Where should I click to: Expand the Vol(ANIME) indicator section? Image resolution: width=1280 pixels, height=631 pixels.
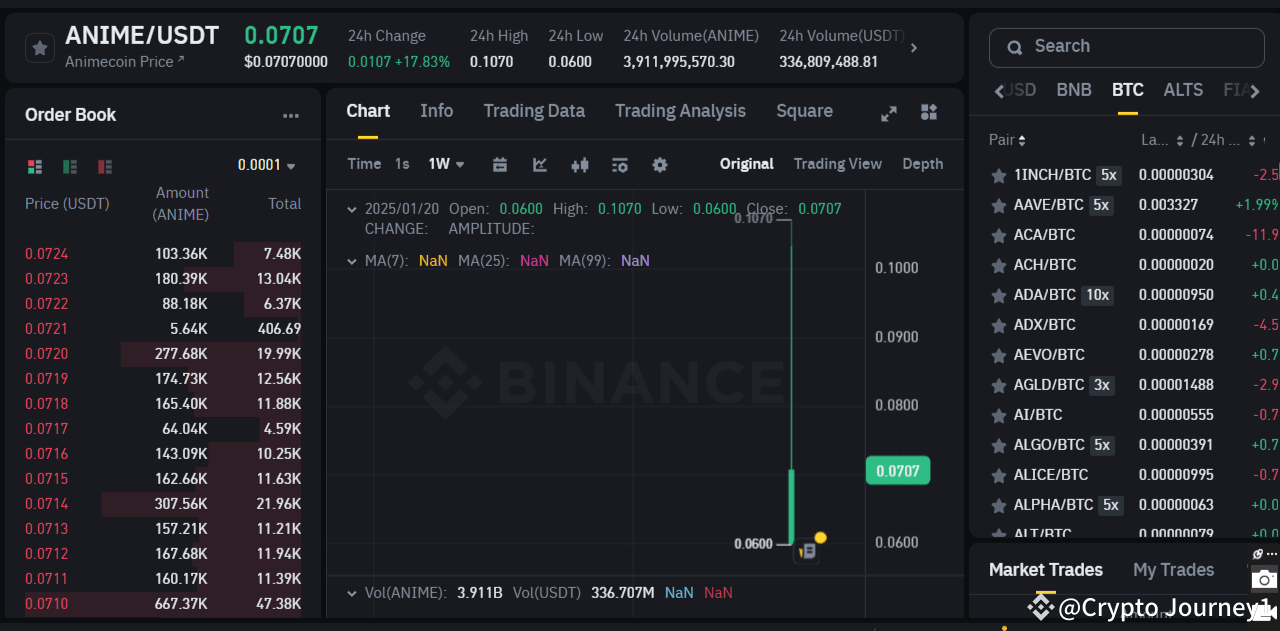click(352, 592)
